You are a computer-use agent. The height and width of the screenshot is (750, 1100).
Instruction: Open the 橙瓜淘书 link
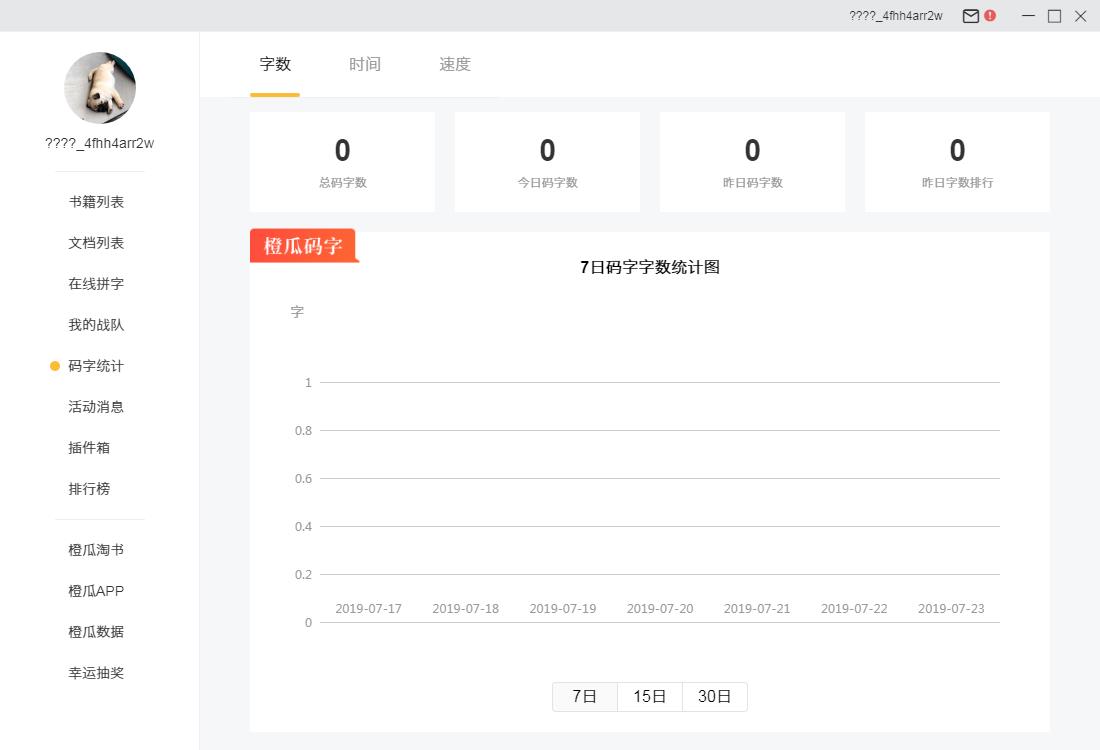96,550
